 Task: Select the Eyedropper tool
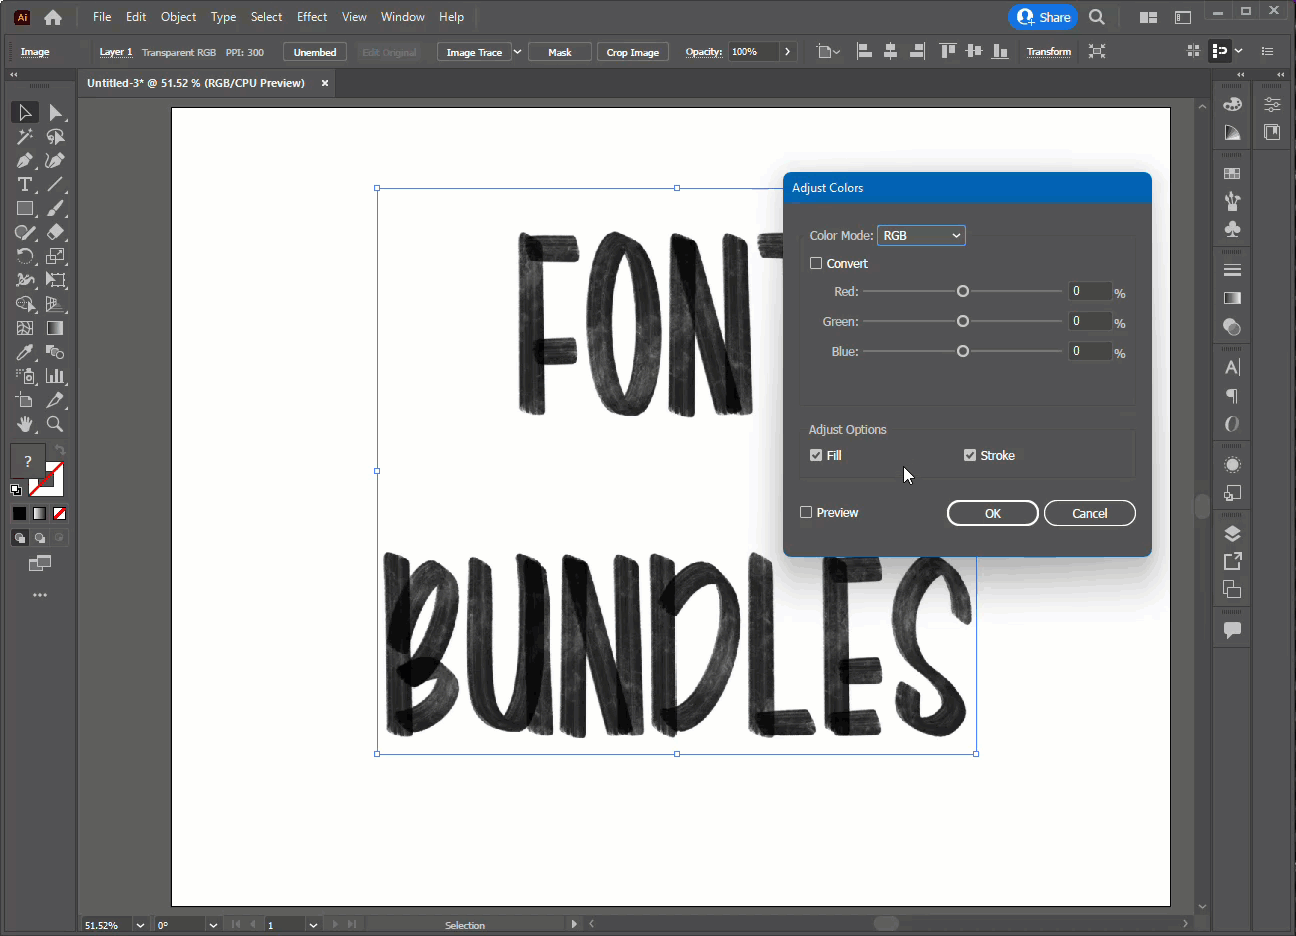point(25,352)
